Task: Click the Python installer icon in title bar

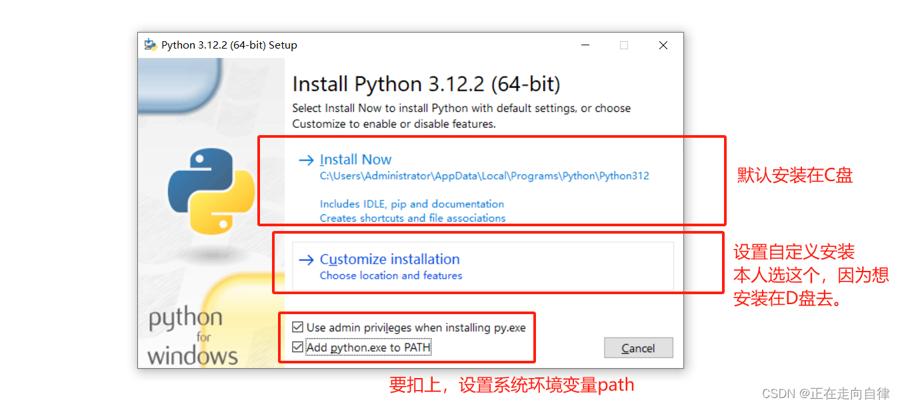Action: tap(151, 45)
